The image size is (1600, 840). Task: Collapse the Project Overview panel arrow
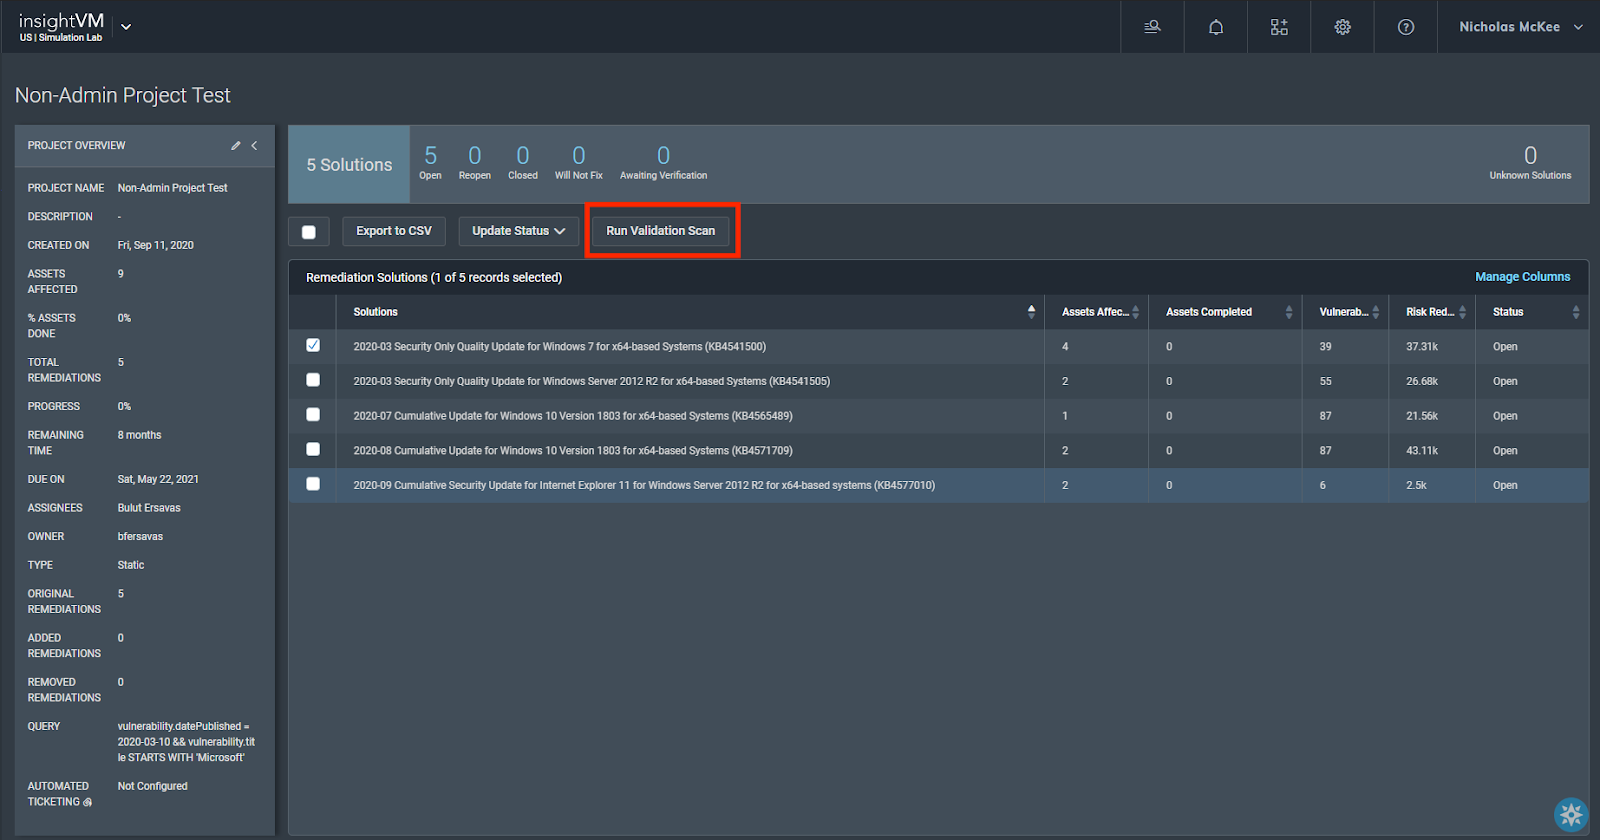(255, 146)
